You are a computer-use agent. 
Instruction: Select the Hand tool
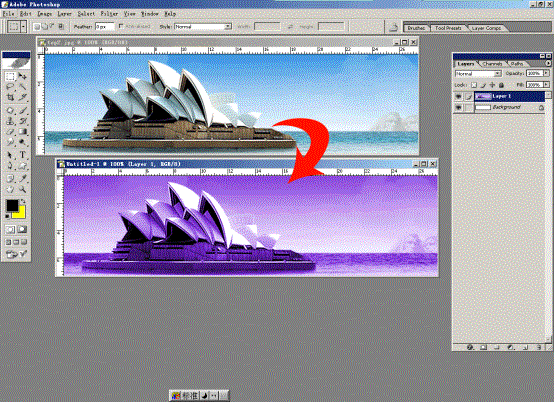click(10, 189)
